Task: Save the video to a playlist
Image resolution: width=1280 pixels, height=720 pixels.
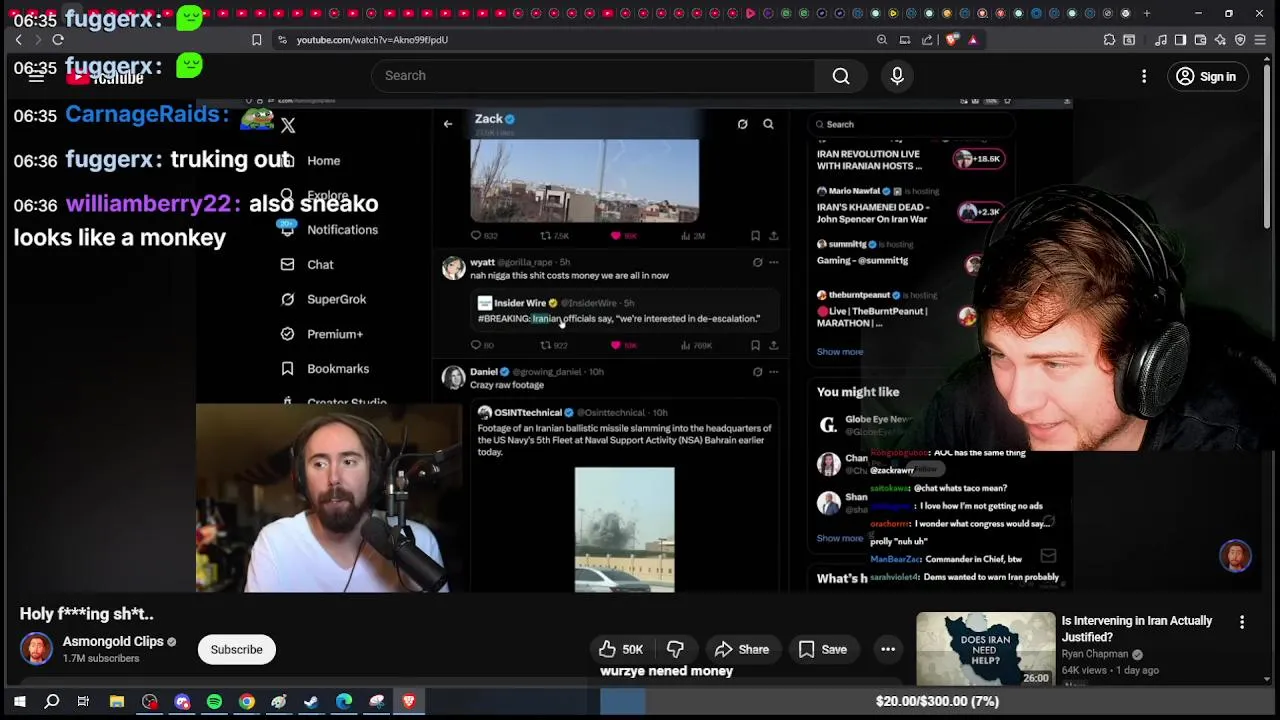Action: [x=823, y=650]
